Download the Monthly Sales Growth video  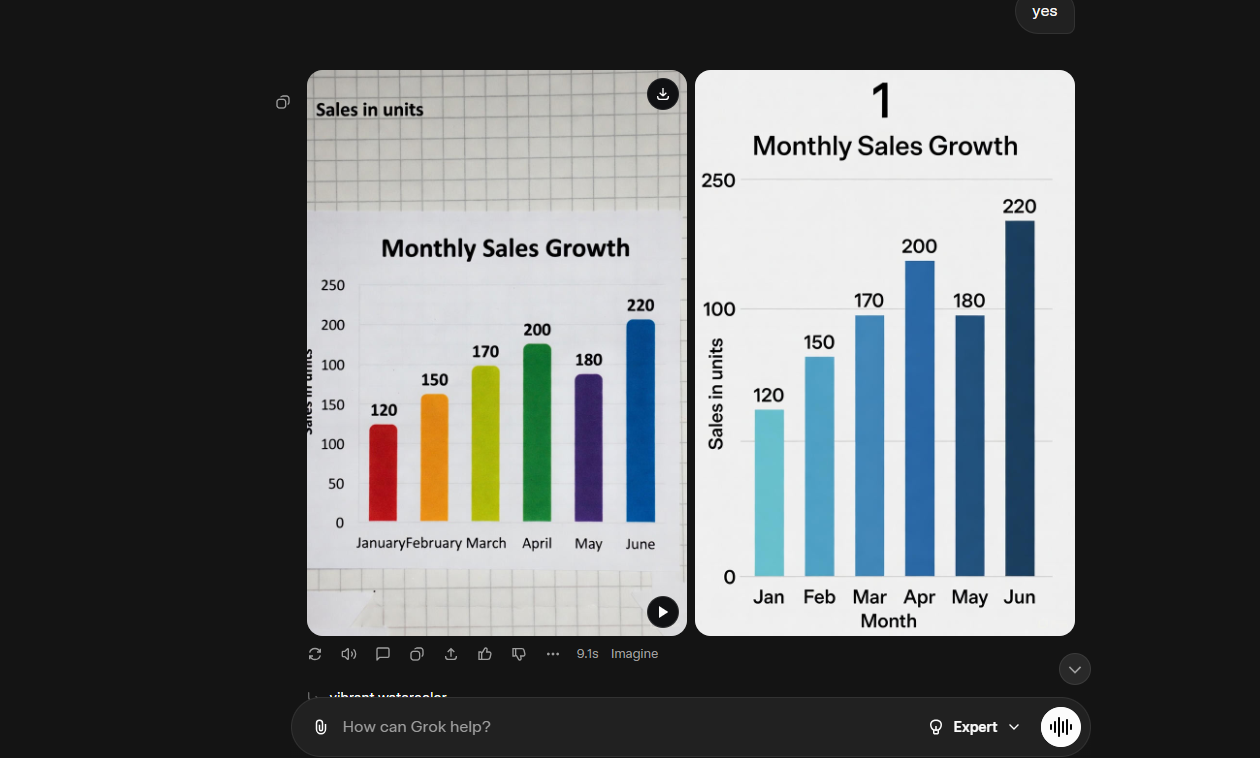[663, 94]
